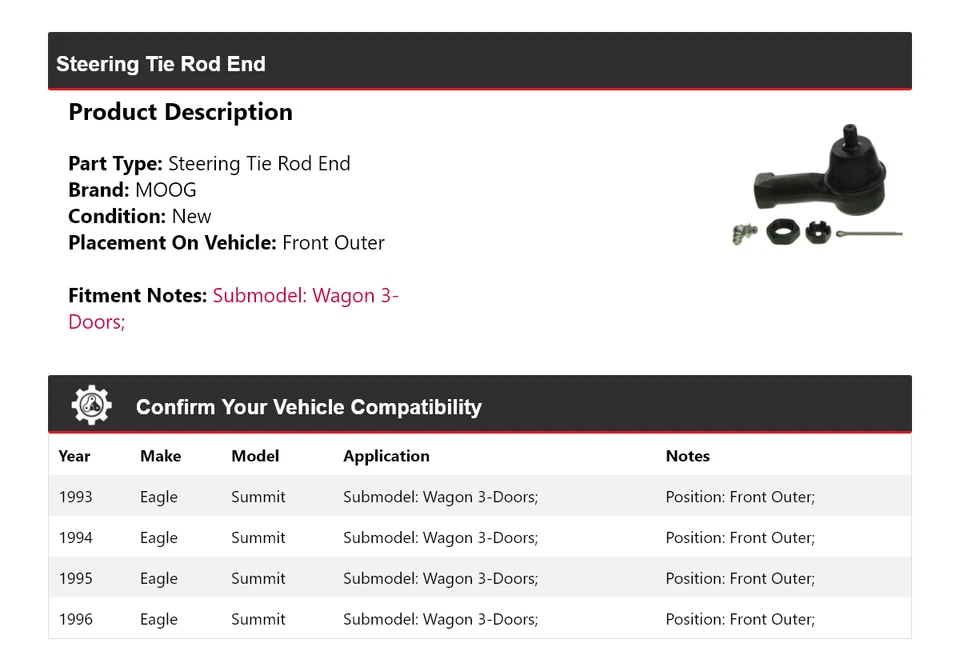The width and height of the screenshot is (960, 671).
Task: Click the gear icon beside Confirm Your Vehicle Compatibility
Action: pos(91,406)
